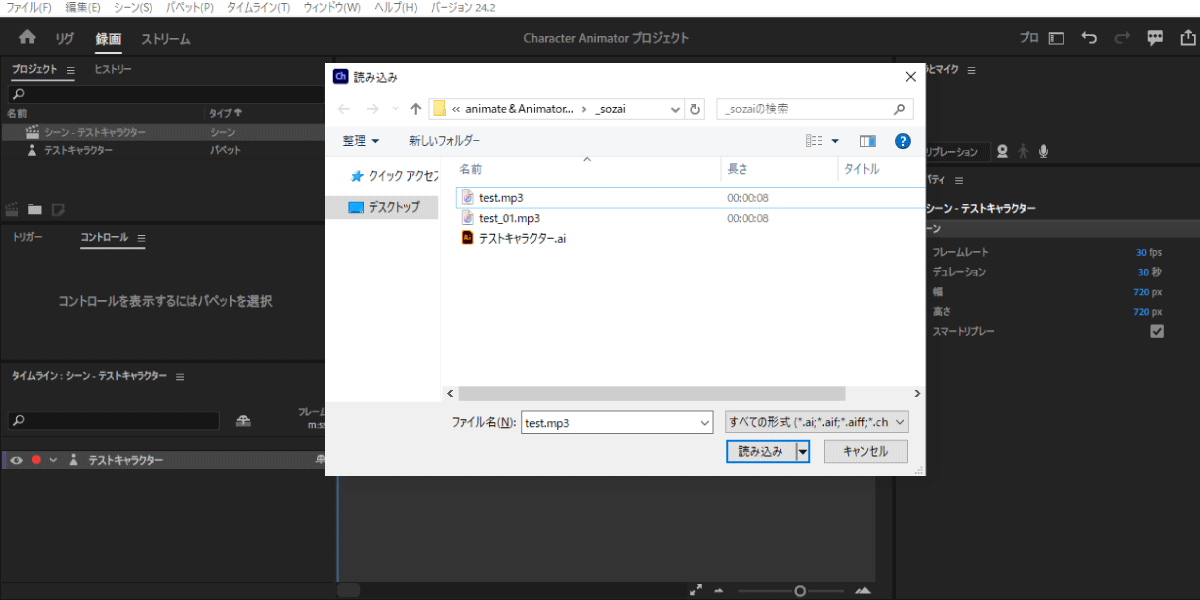Click the Forward arrow in import dialog
The width and height of the screenshot is (1200, 600).
click(x=372, y=109)
